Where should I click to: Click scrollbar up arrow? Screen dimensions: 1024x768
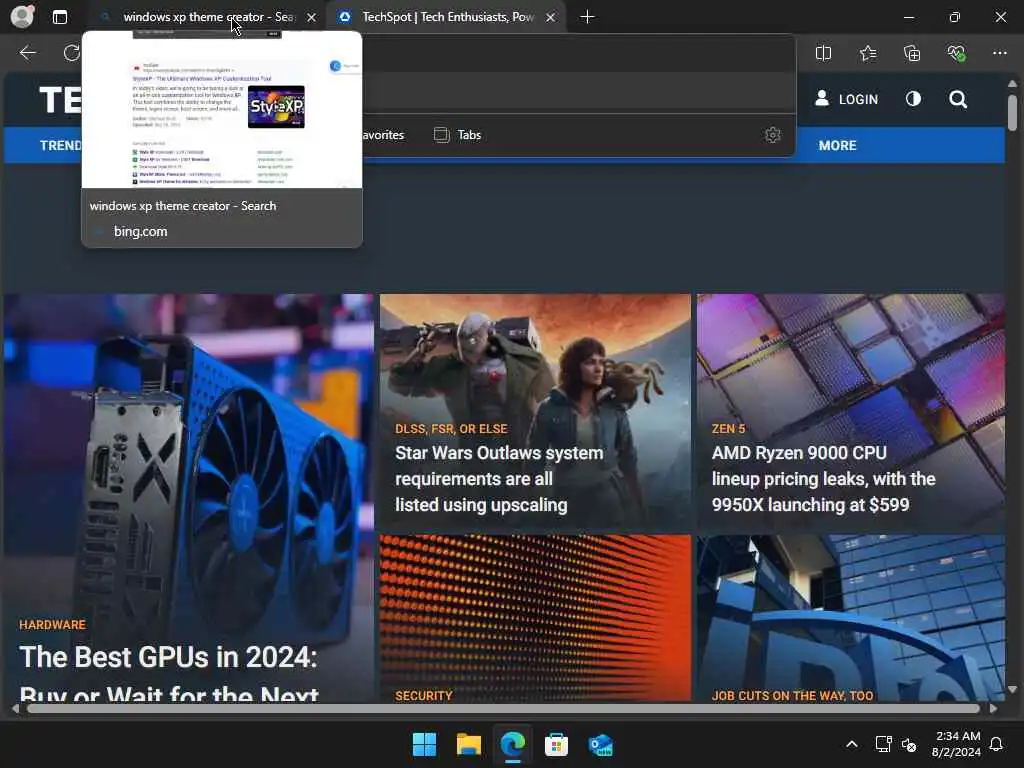[x=1012, y=84]
